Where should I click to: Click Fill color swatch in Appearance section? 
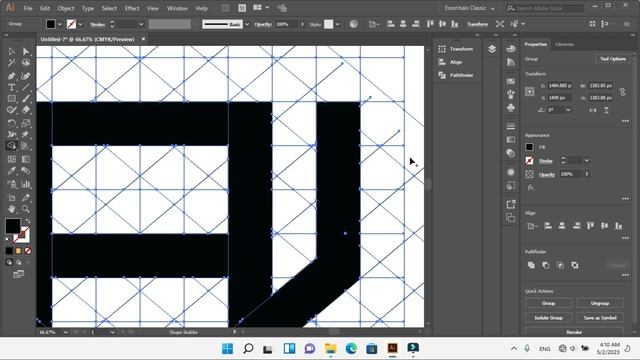pos(529,147)
